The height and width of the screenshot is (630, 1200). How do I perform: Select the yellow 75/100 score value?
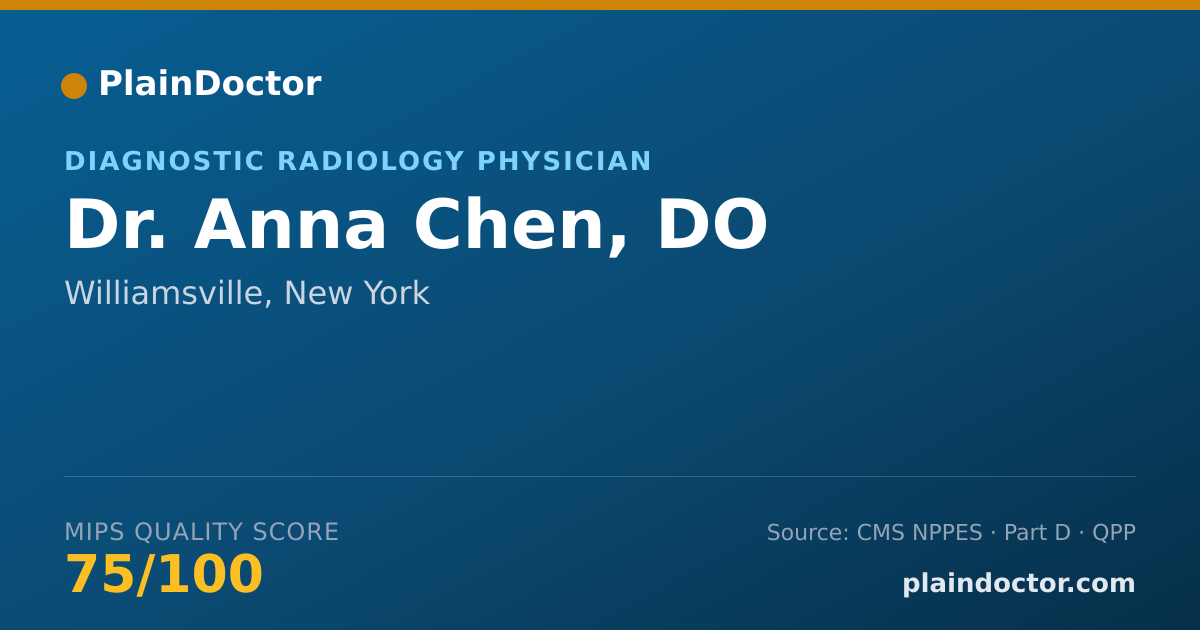pos(164,575)
